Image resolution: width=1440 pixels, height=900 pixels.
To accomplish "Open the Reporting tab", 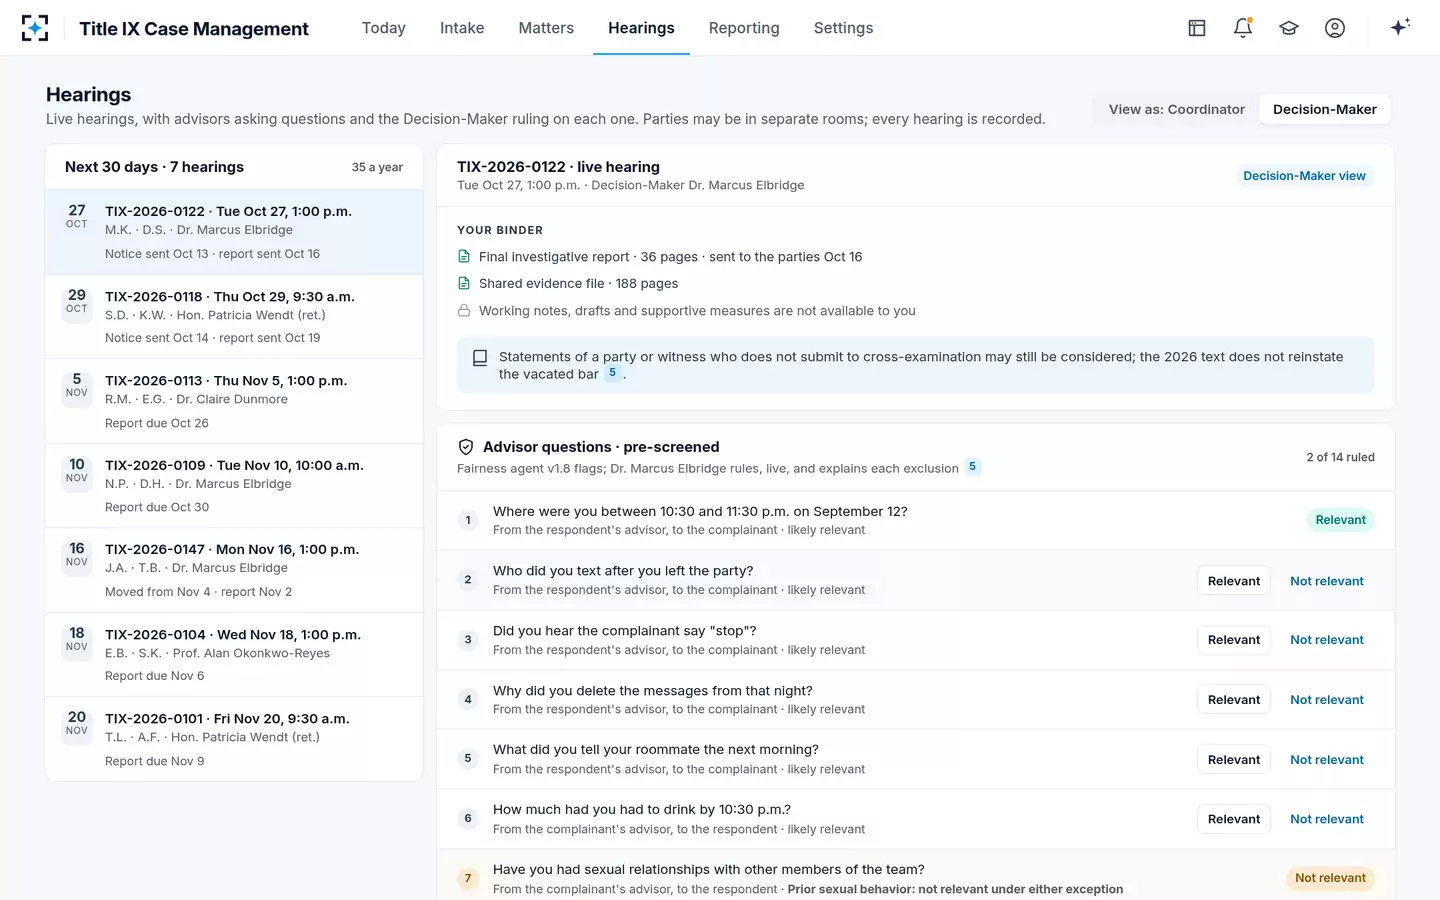I will [744, 28].
